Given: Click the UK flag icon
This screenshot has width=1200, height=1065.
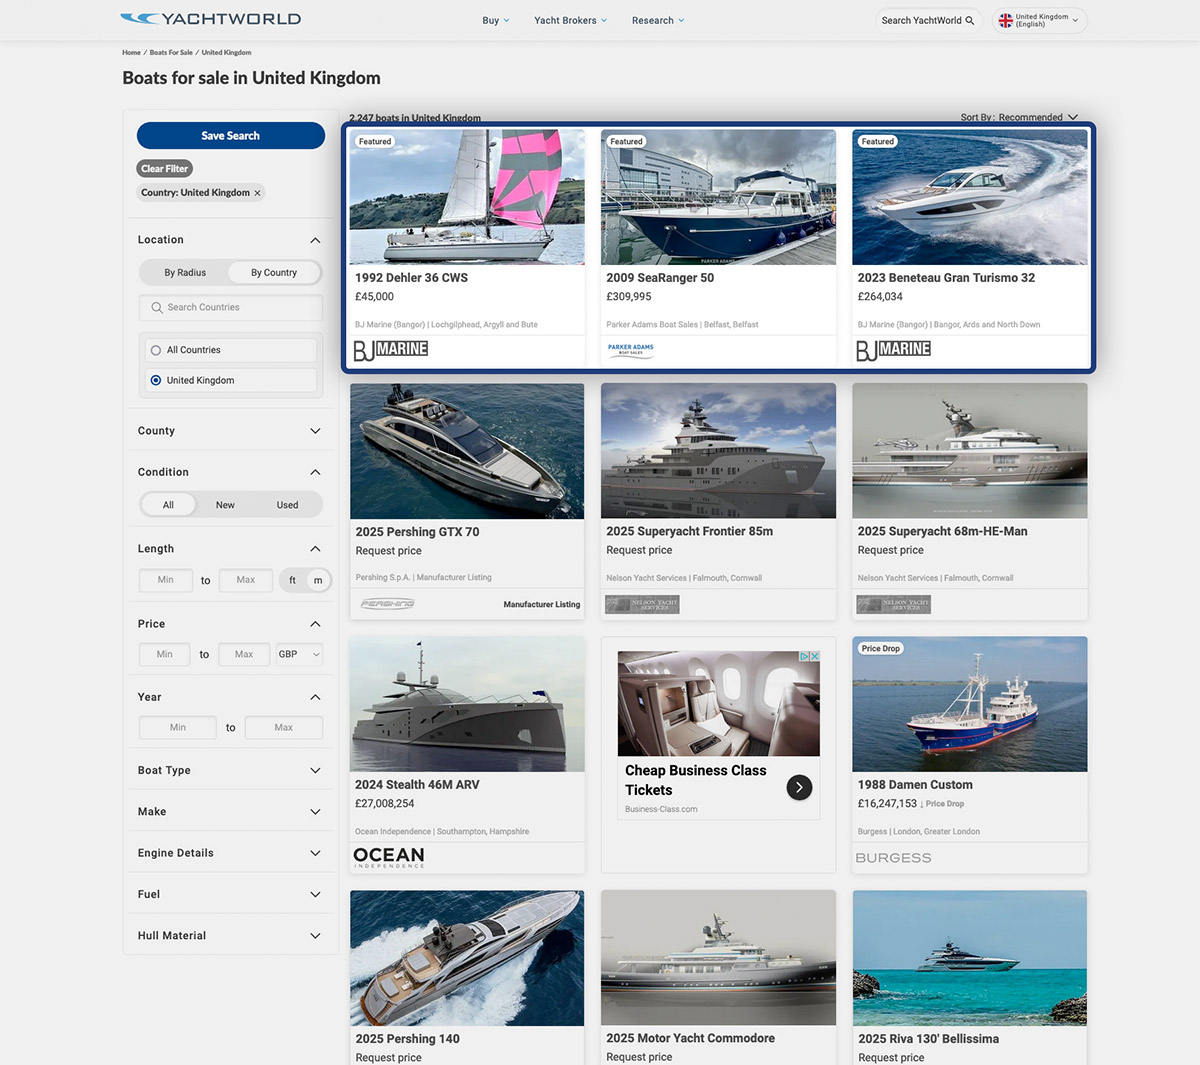Looking at the screenshot, I should (x=1005, y=20).
